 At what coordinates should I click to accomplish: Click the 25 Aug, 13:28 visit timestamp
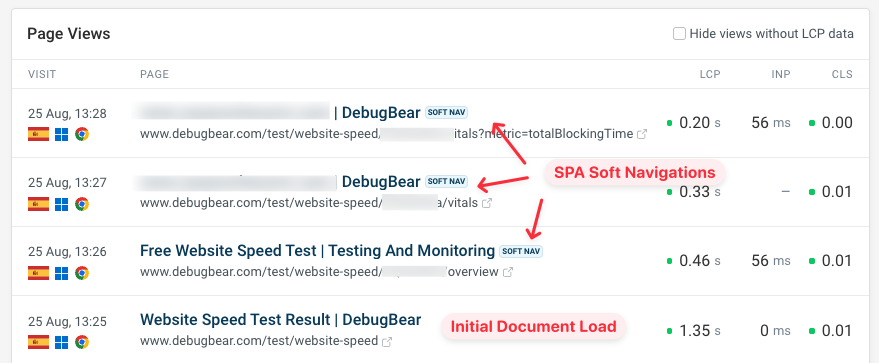coord(67,114)
